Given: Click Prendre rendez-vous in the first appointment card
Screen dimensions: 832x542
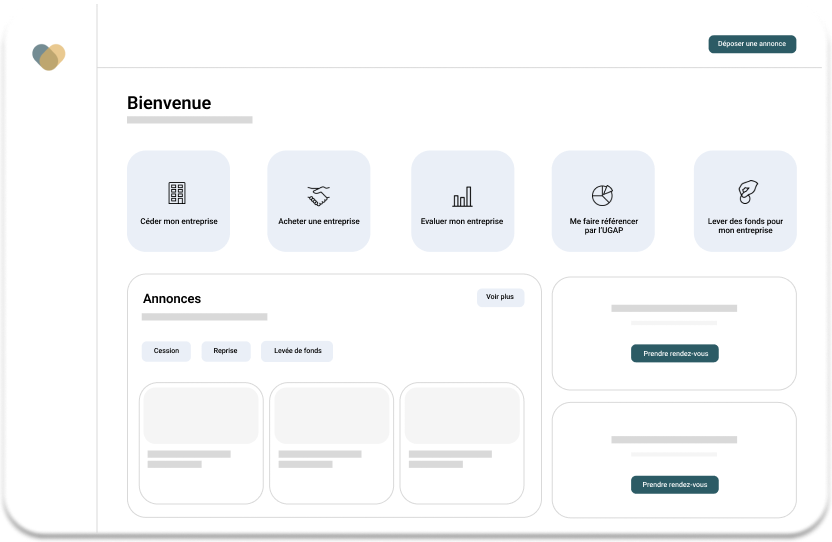Looking at the screenshot, I should point(674,353).
